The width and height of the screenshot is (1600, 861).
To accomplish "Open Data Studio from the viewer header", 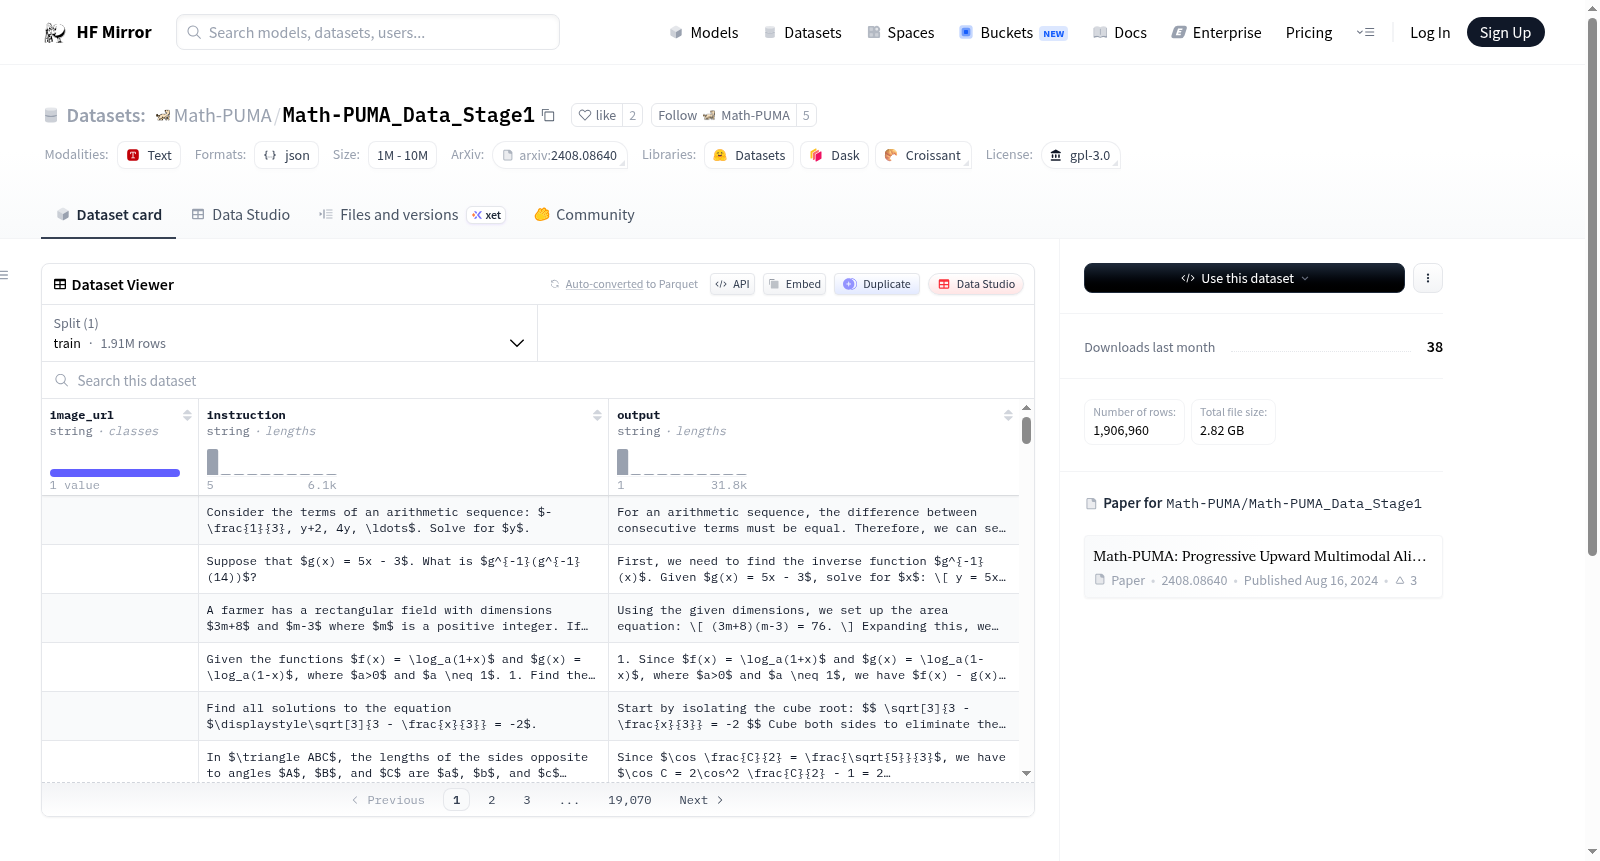I will [975, 284].
